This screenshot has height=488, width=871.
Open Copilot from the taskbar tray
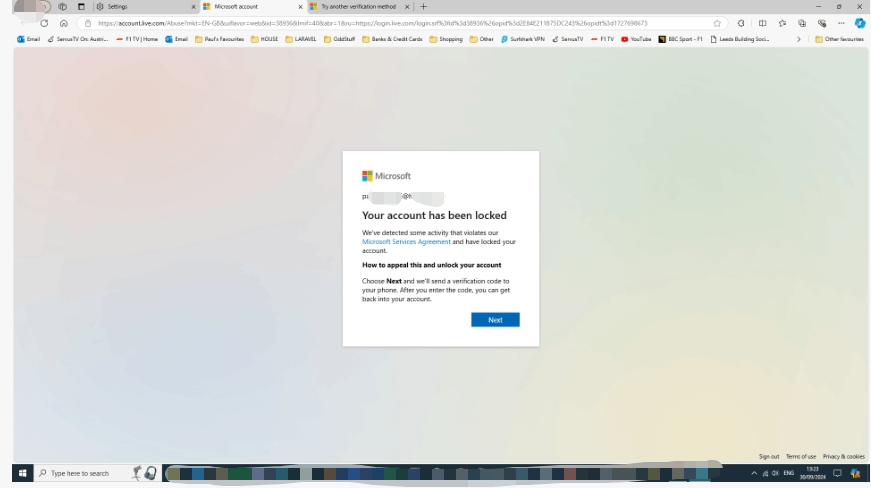click(855, 473)
